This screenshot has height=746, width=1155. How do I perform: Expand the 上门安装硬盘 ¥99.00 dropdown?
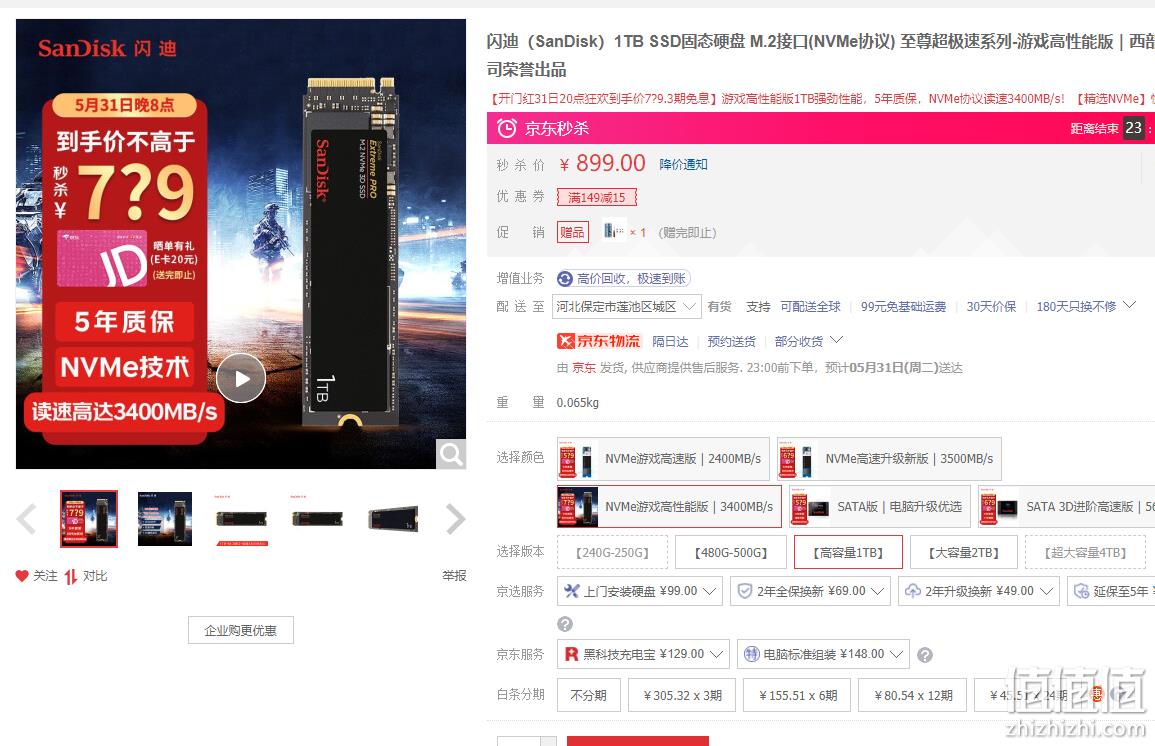[639, 591]
